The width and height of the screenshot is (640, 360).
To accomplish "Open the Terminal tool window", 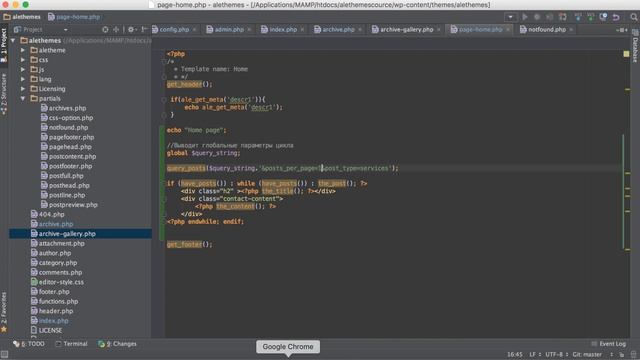I will [x=71, y=344].
